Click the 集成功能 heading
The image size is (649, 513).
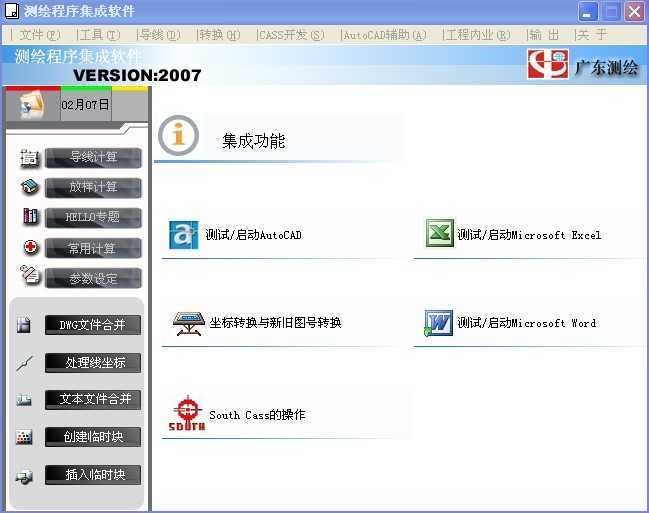[254, 141]
